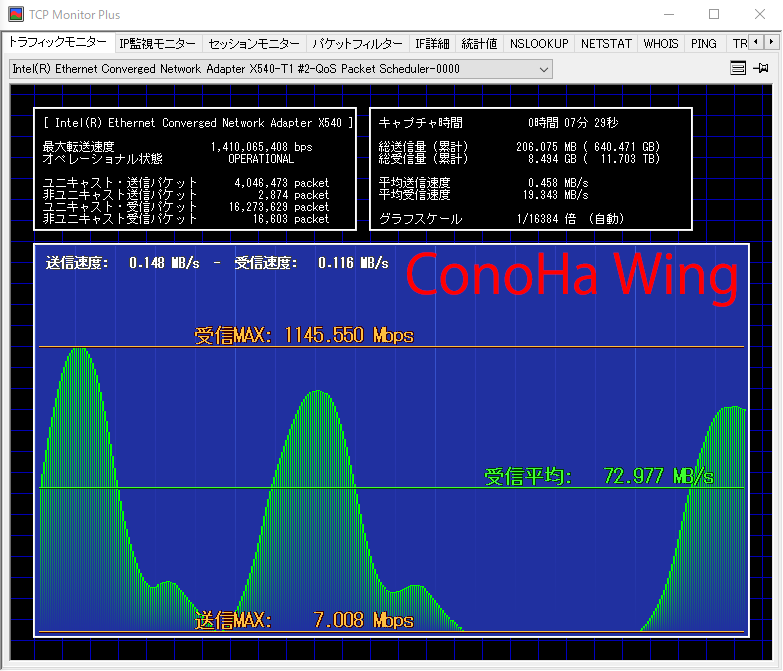This screenshot has height=671, width=783.
Task: Select the パケットフィルター tab
Action: (x=357, y=44)
